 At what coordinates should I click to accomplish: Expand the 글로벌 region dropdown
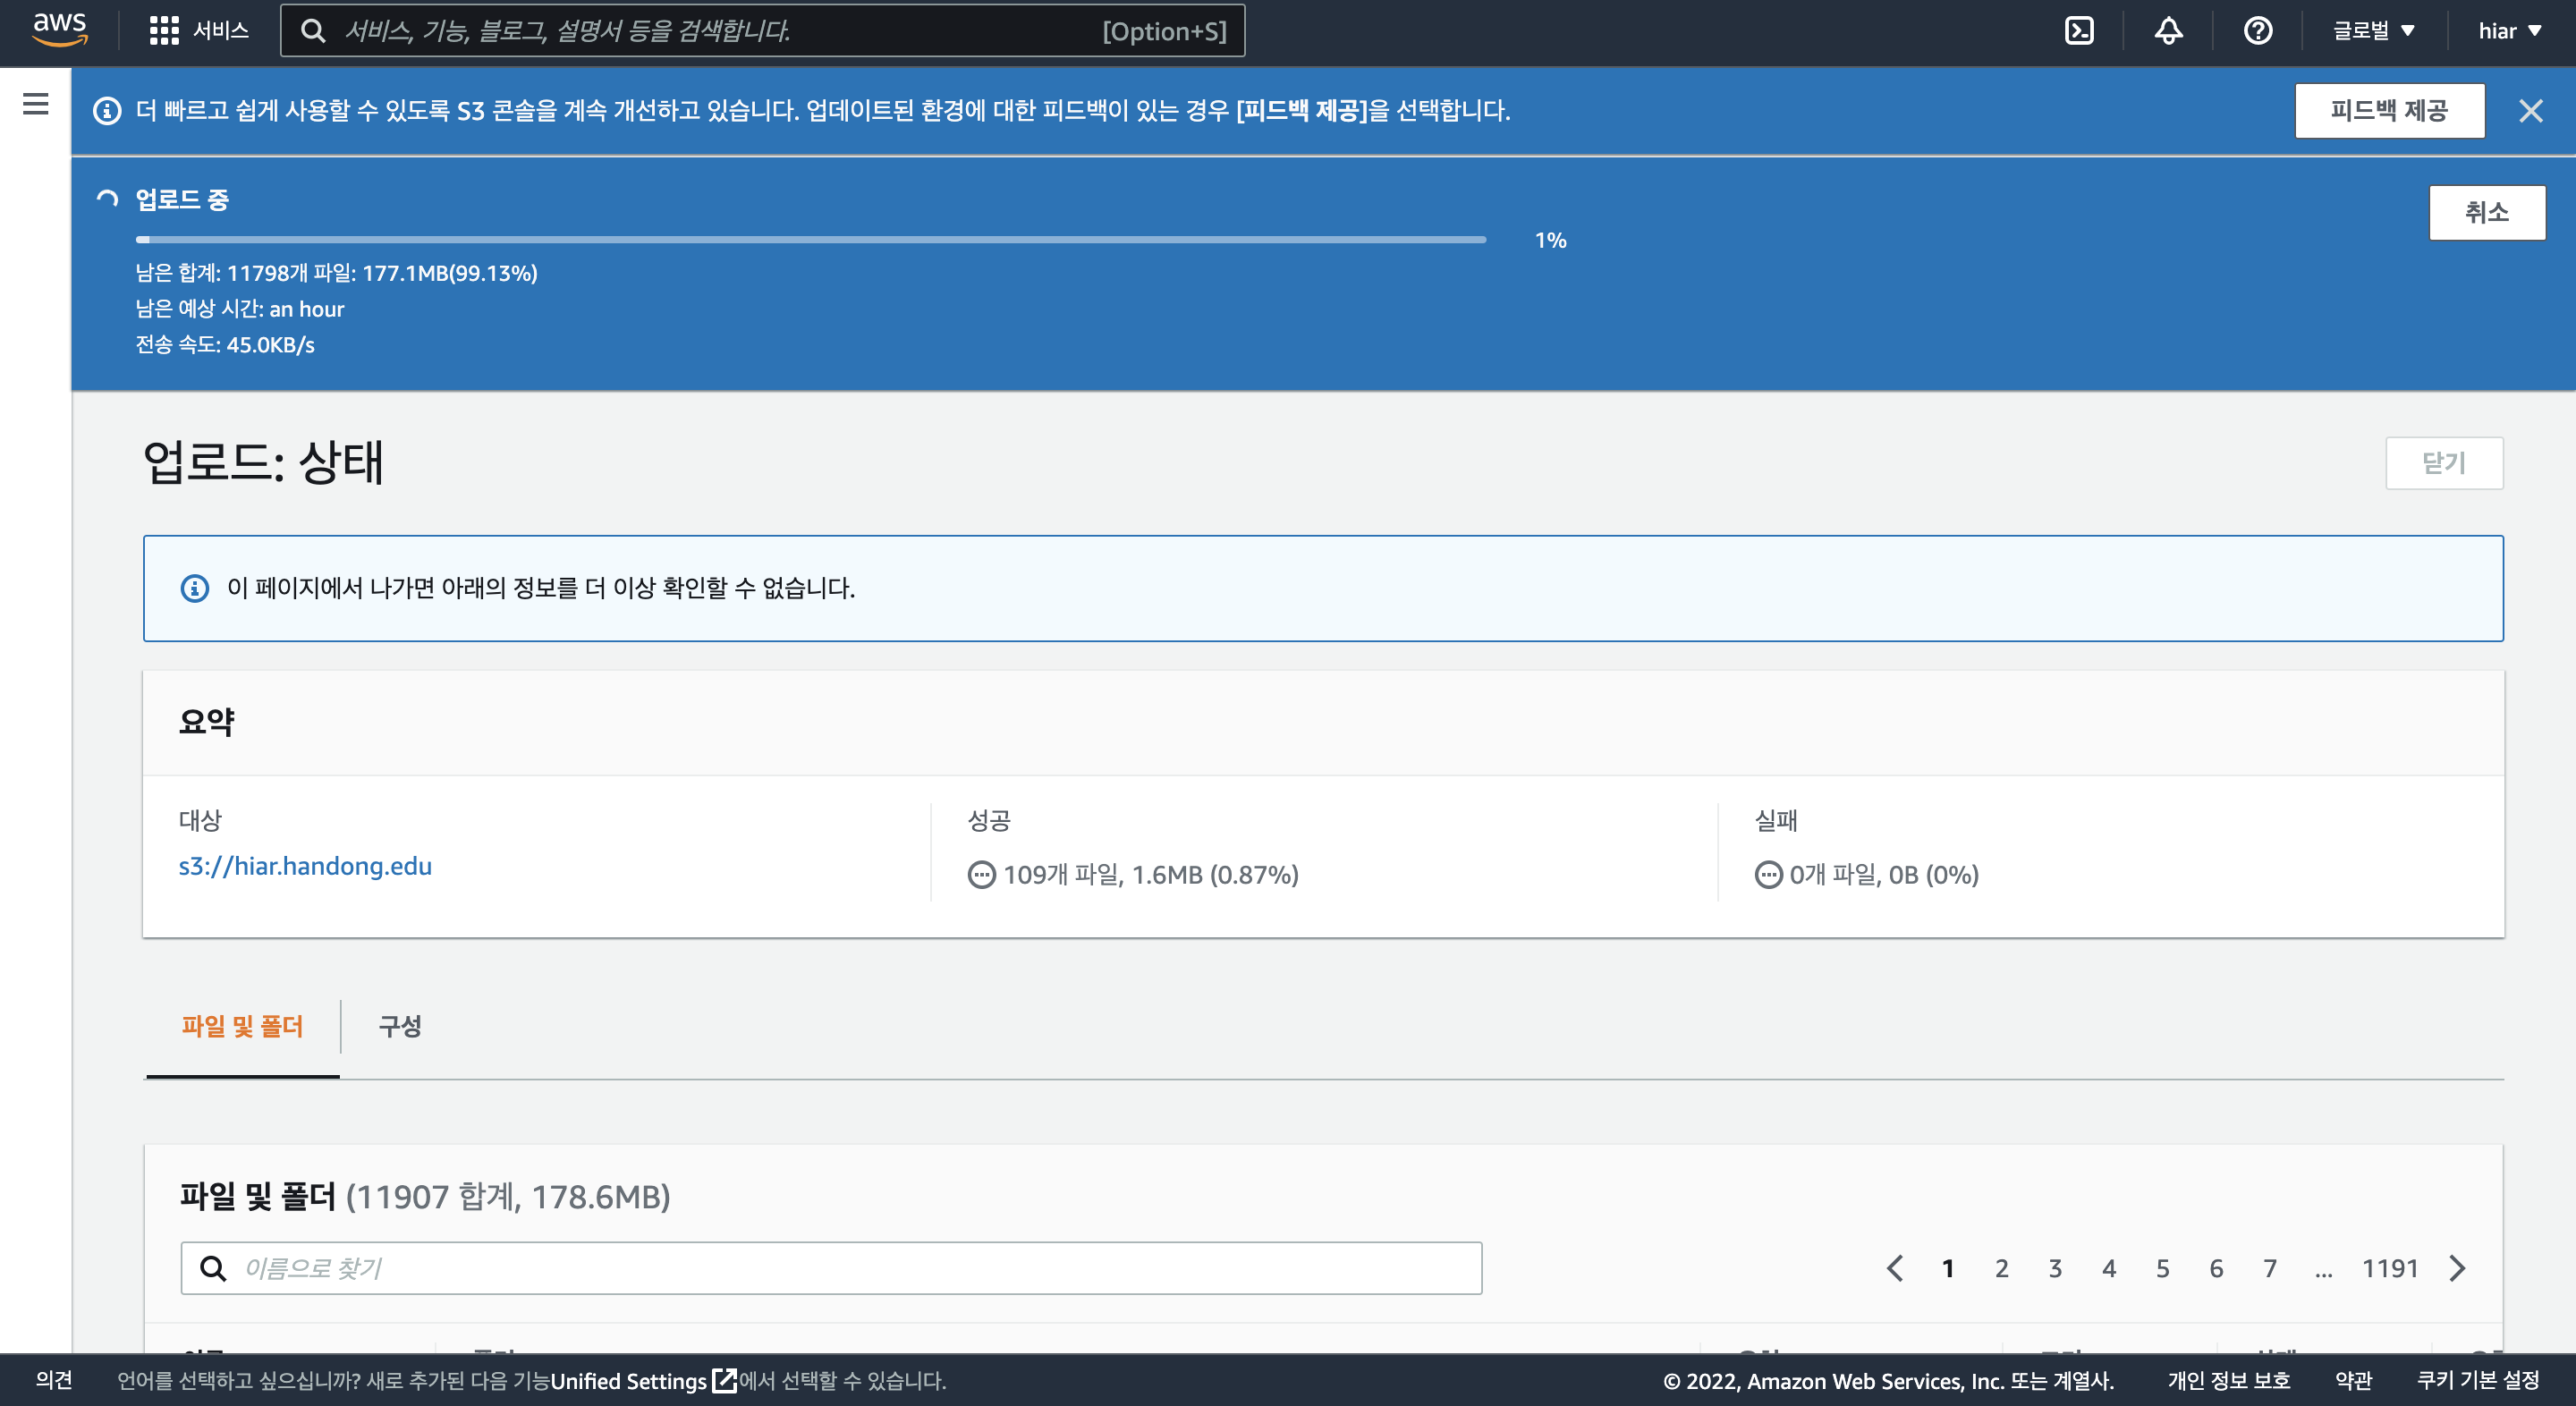2373,31
